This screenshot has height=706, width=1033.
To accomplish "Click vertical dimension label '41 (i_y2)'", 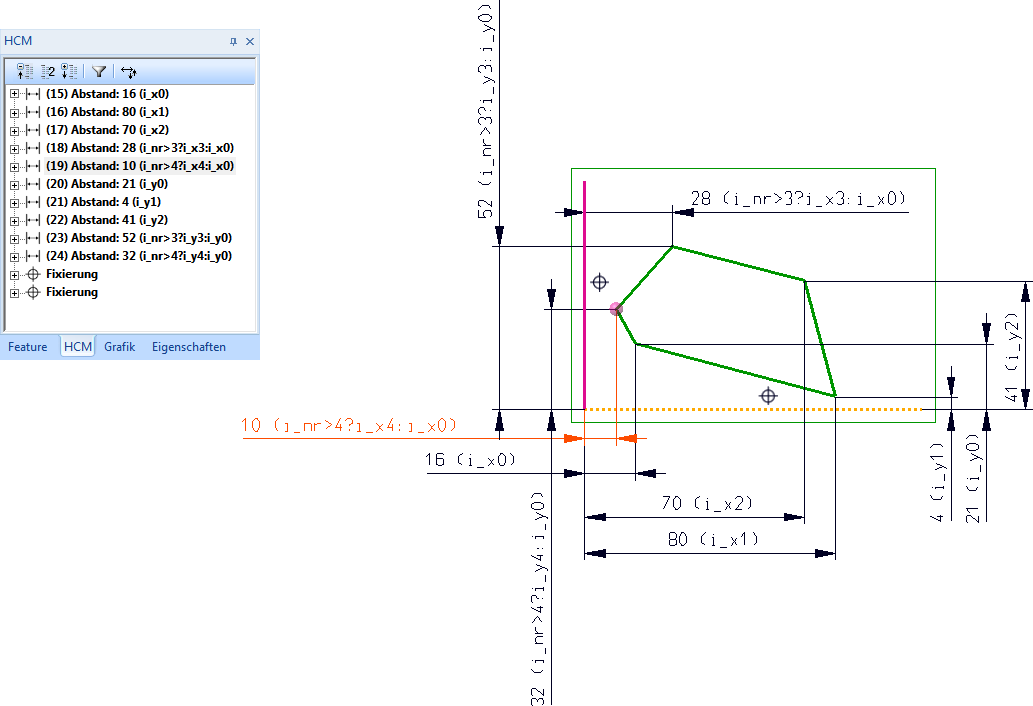I will coord(1012,358).
